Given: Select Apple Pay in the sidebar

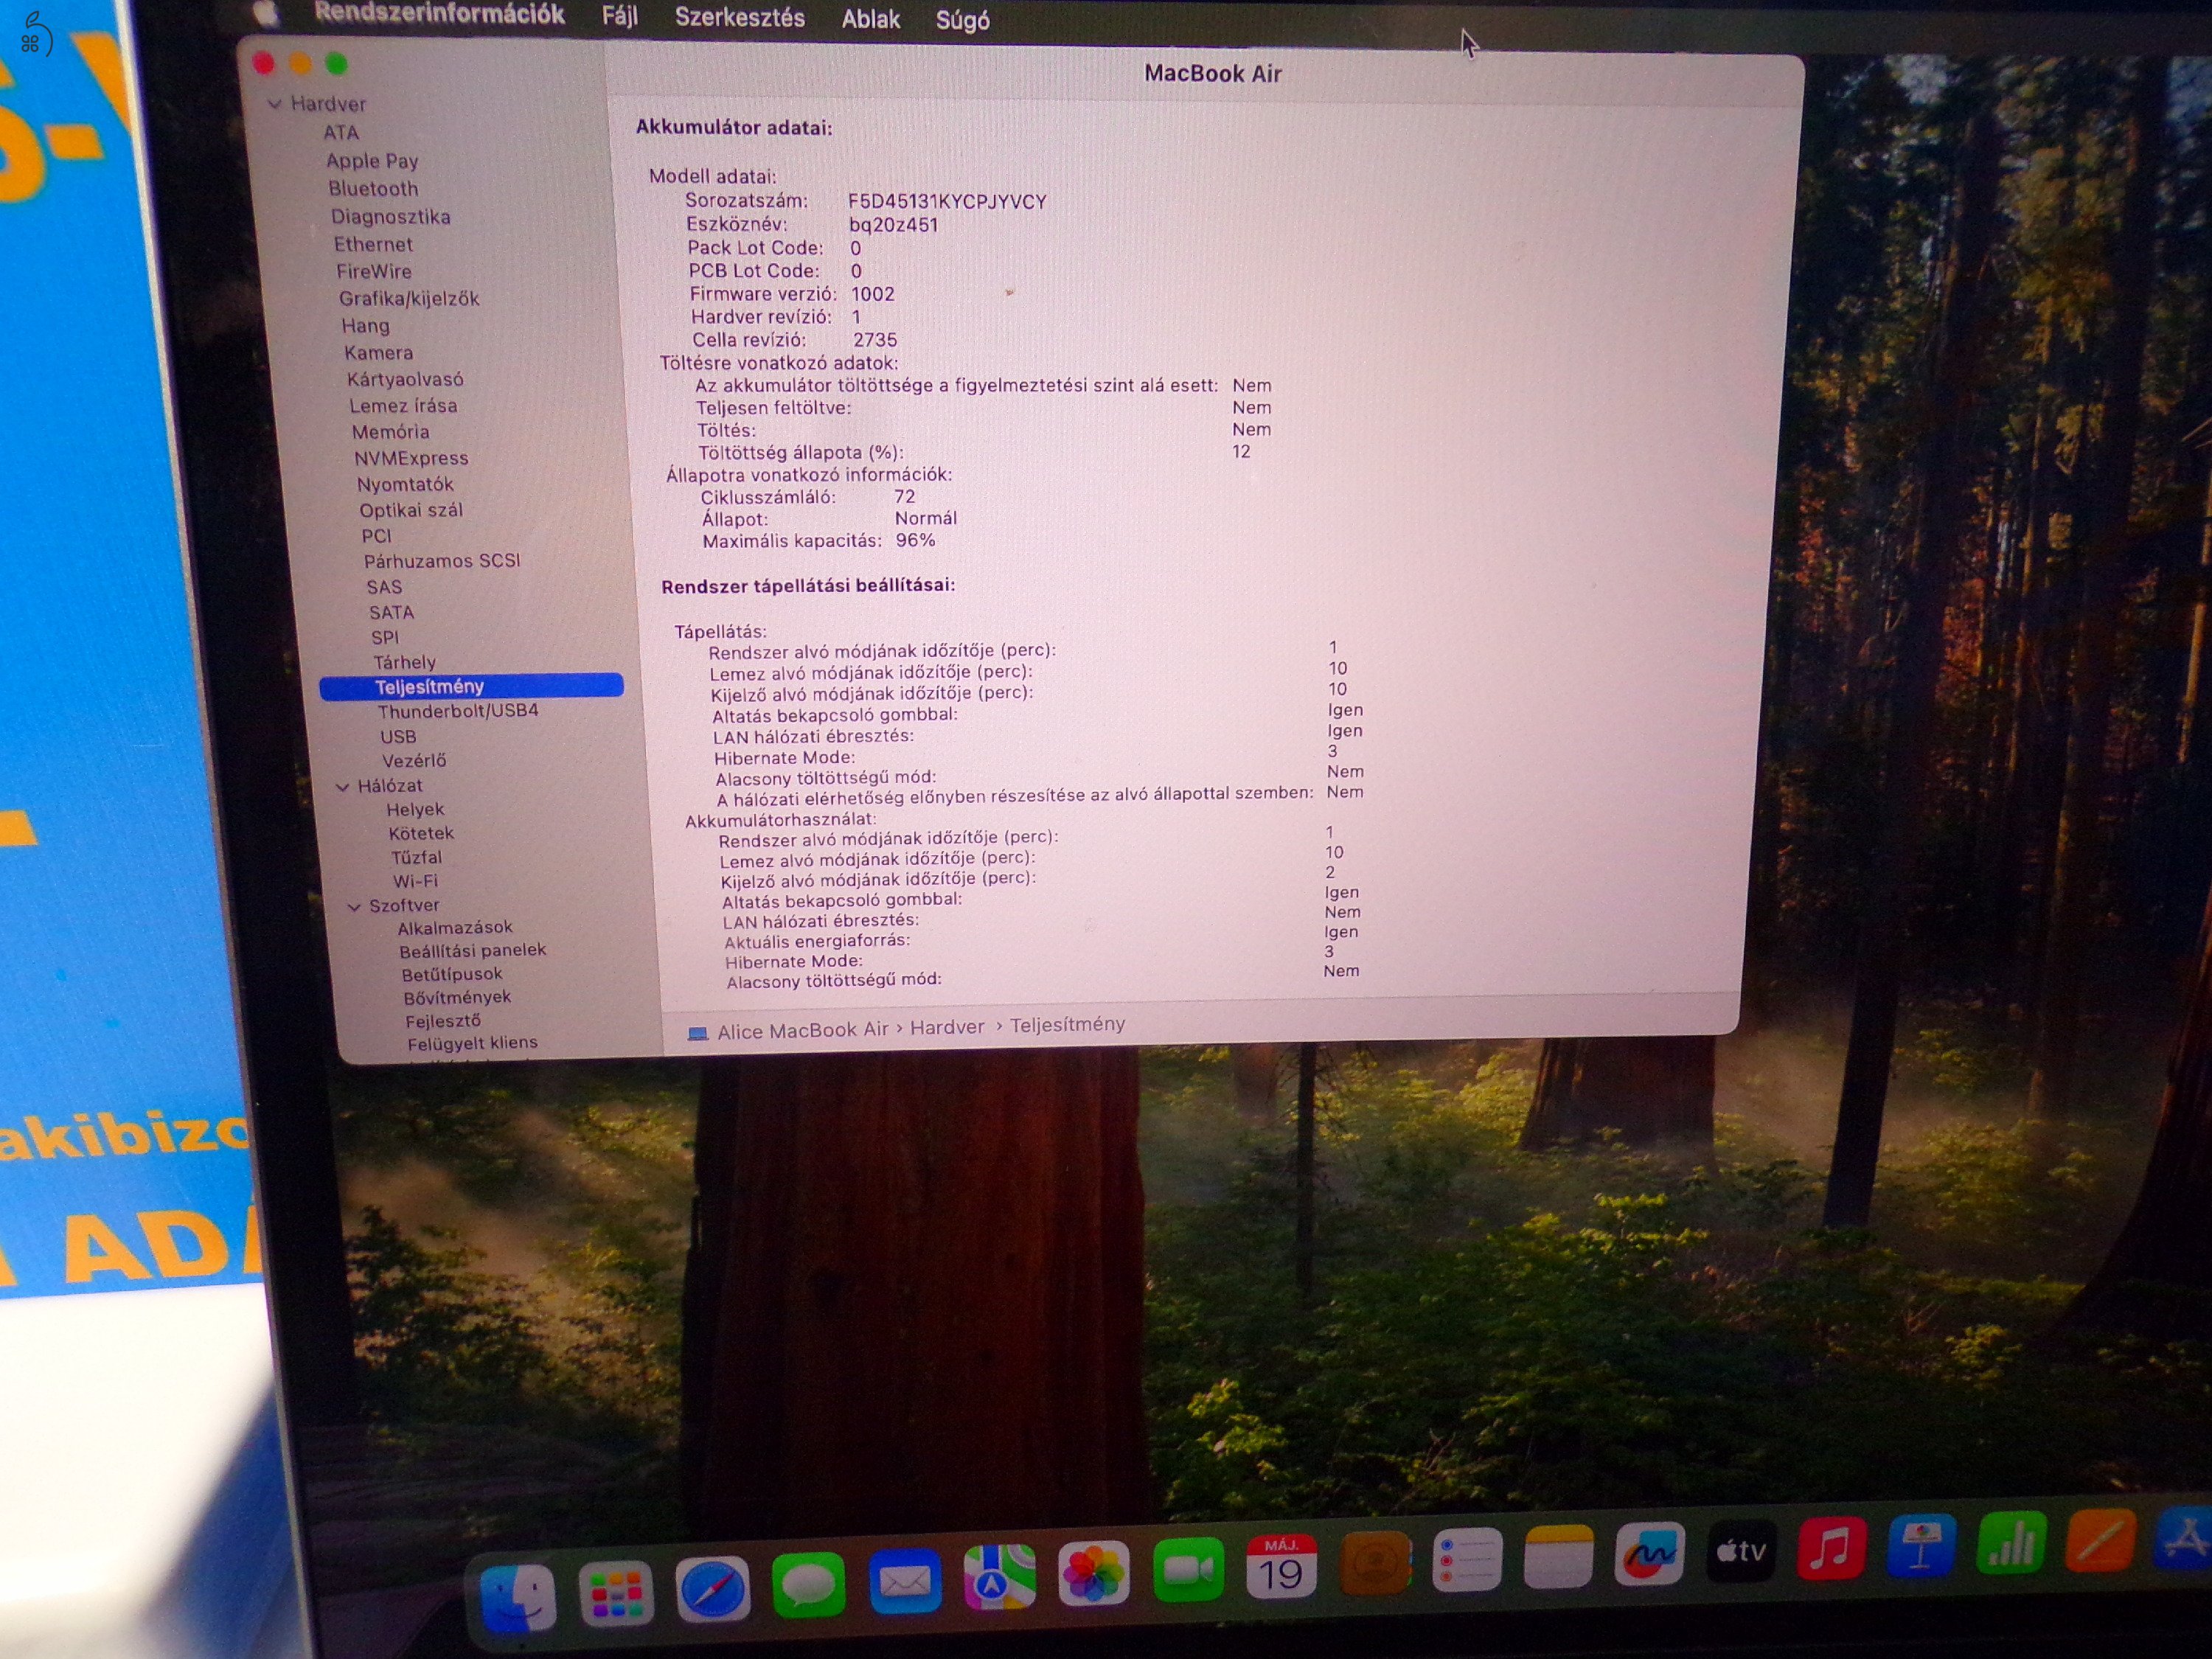Looking at the screenshot, I should pos(372,160).
